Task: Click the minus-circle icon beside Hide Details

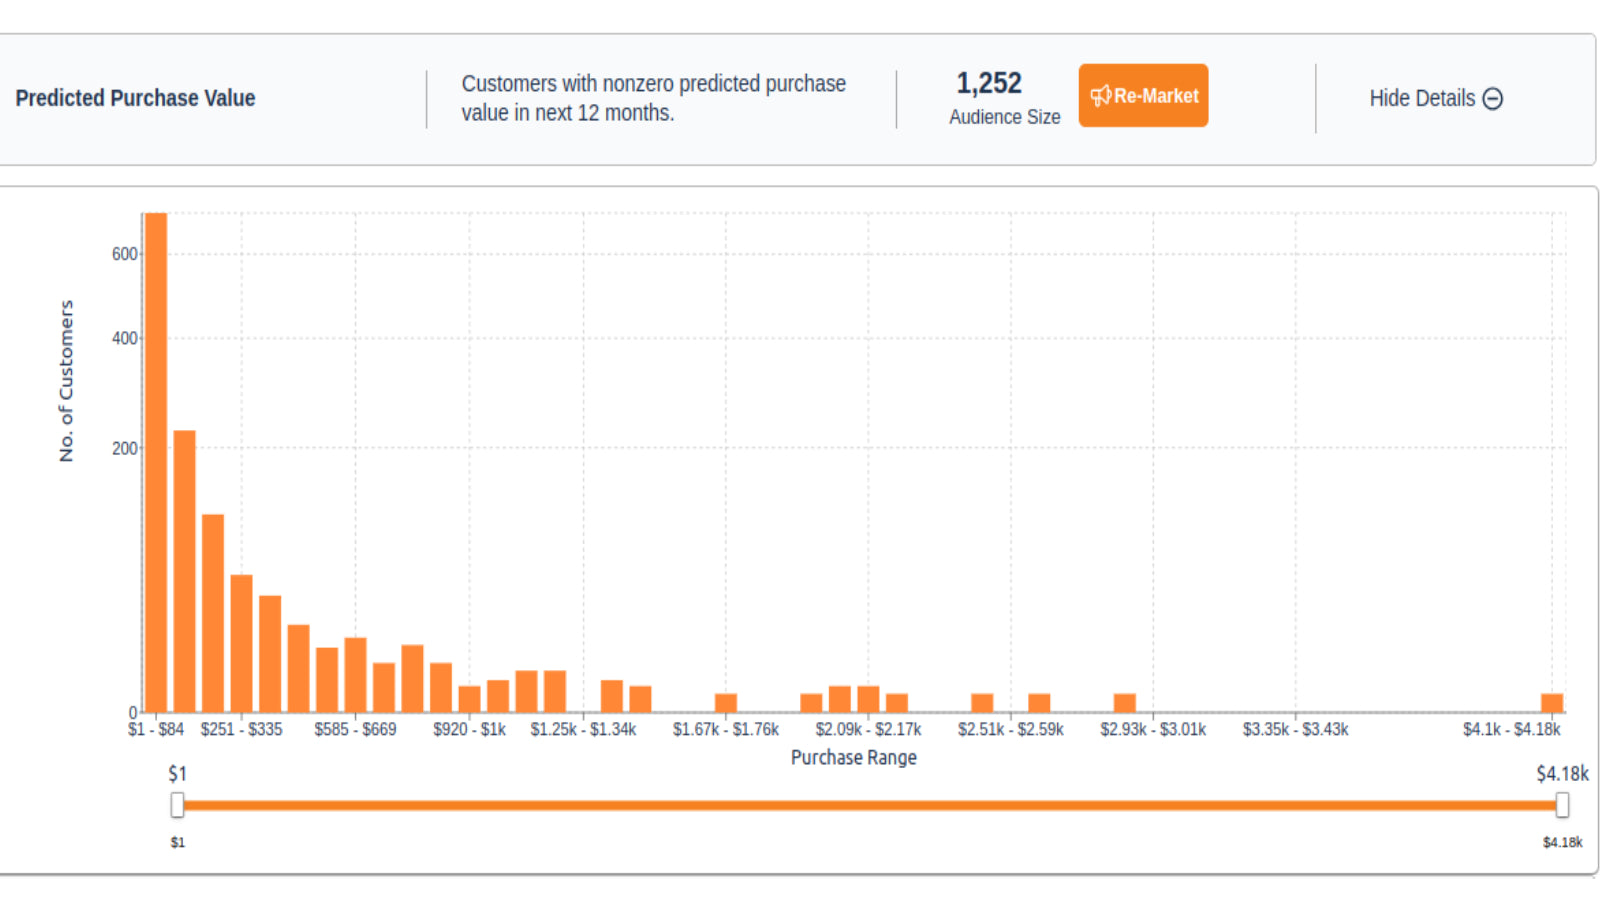Action: tap(1493, 98)
